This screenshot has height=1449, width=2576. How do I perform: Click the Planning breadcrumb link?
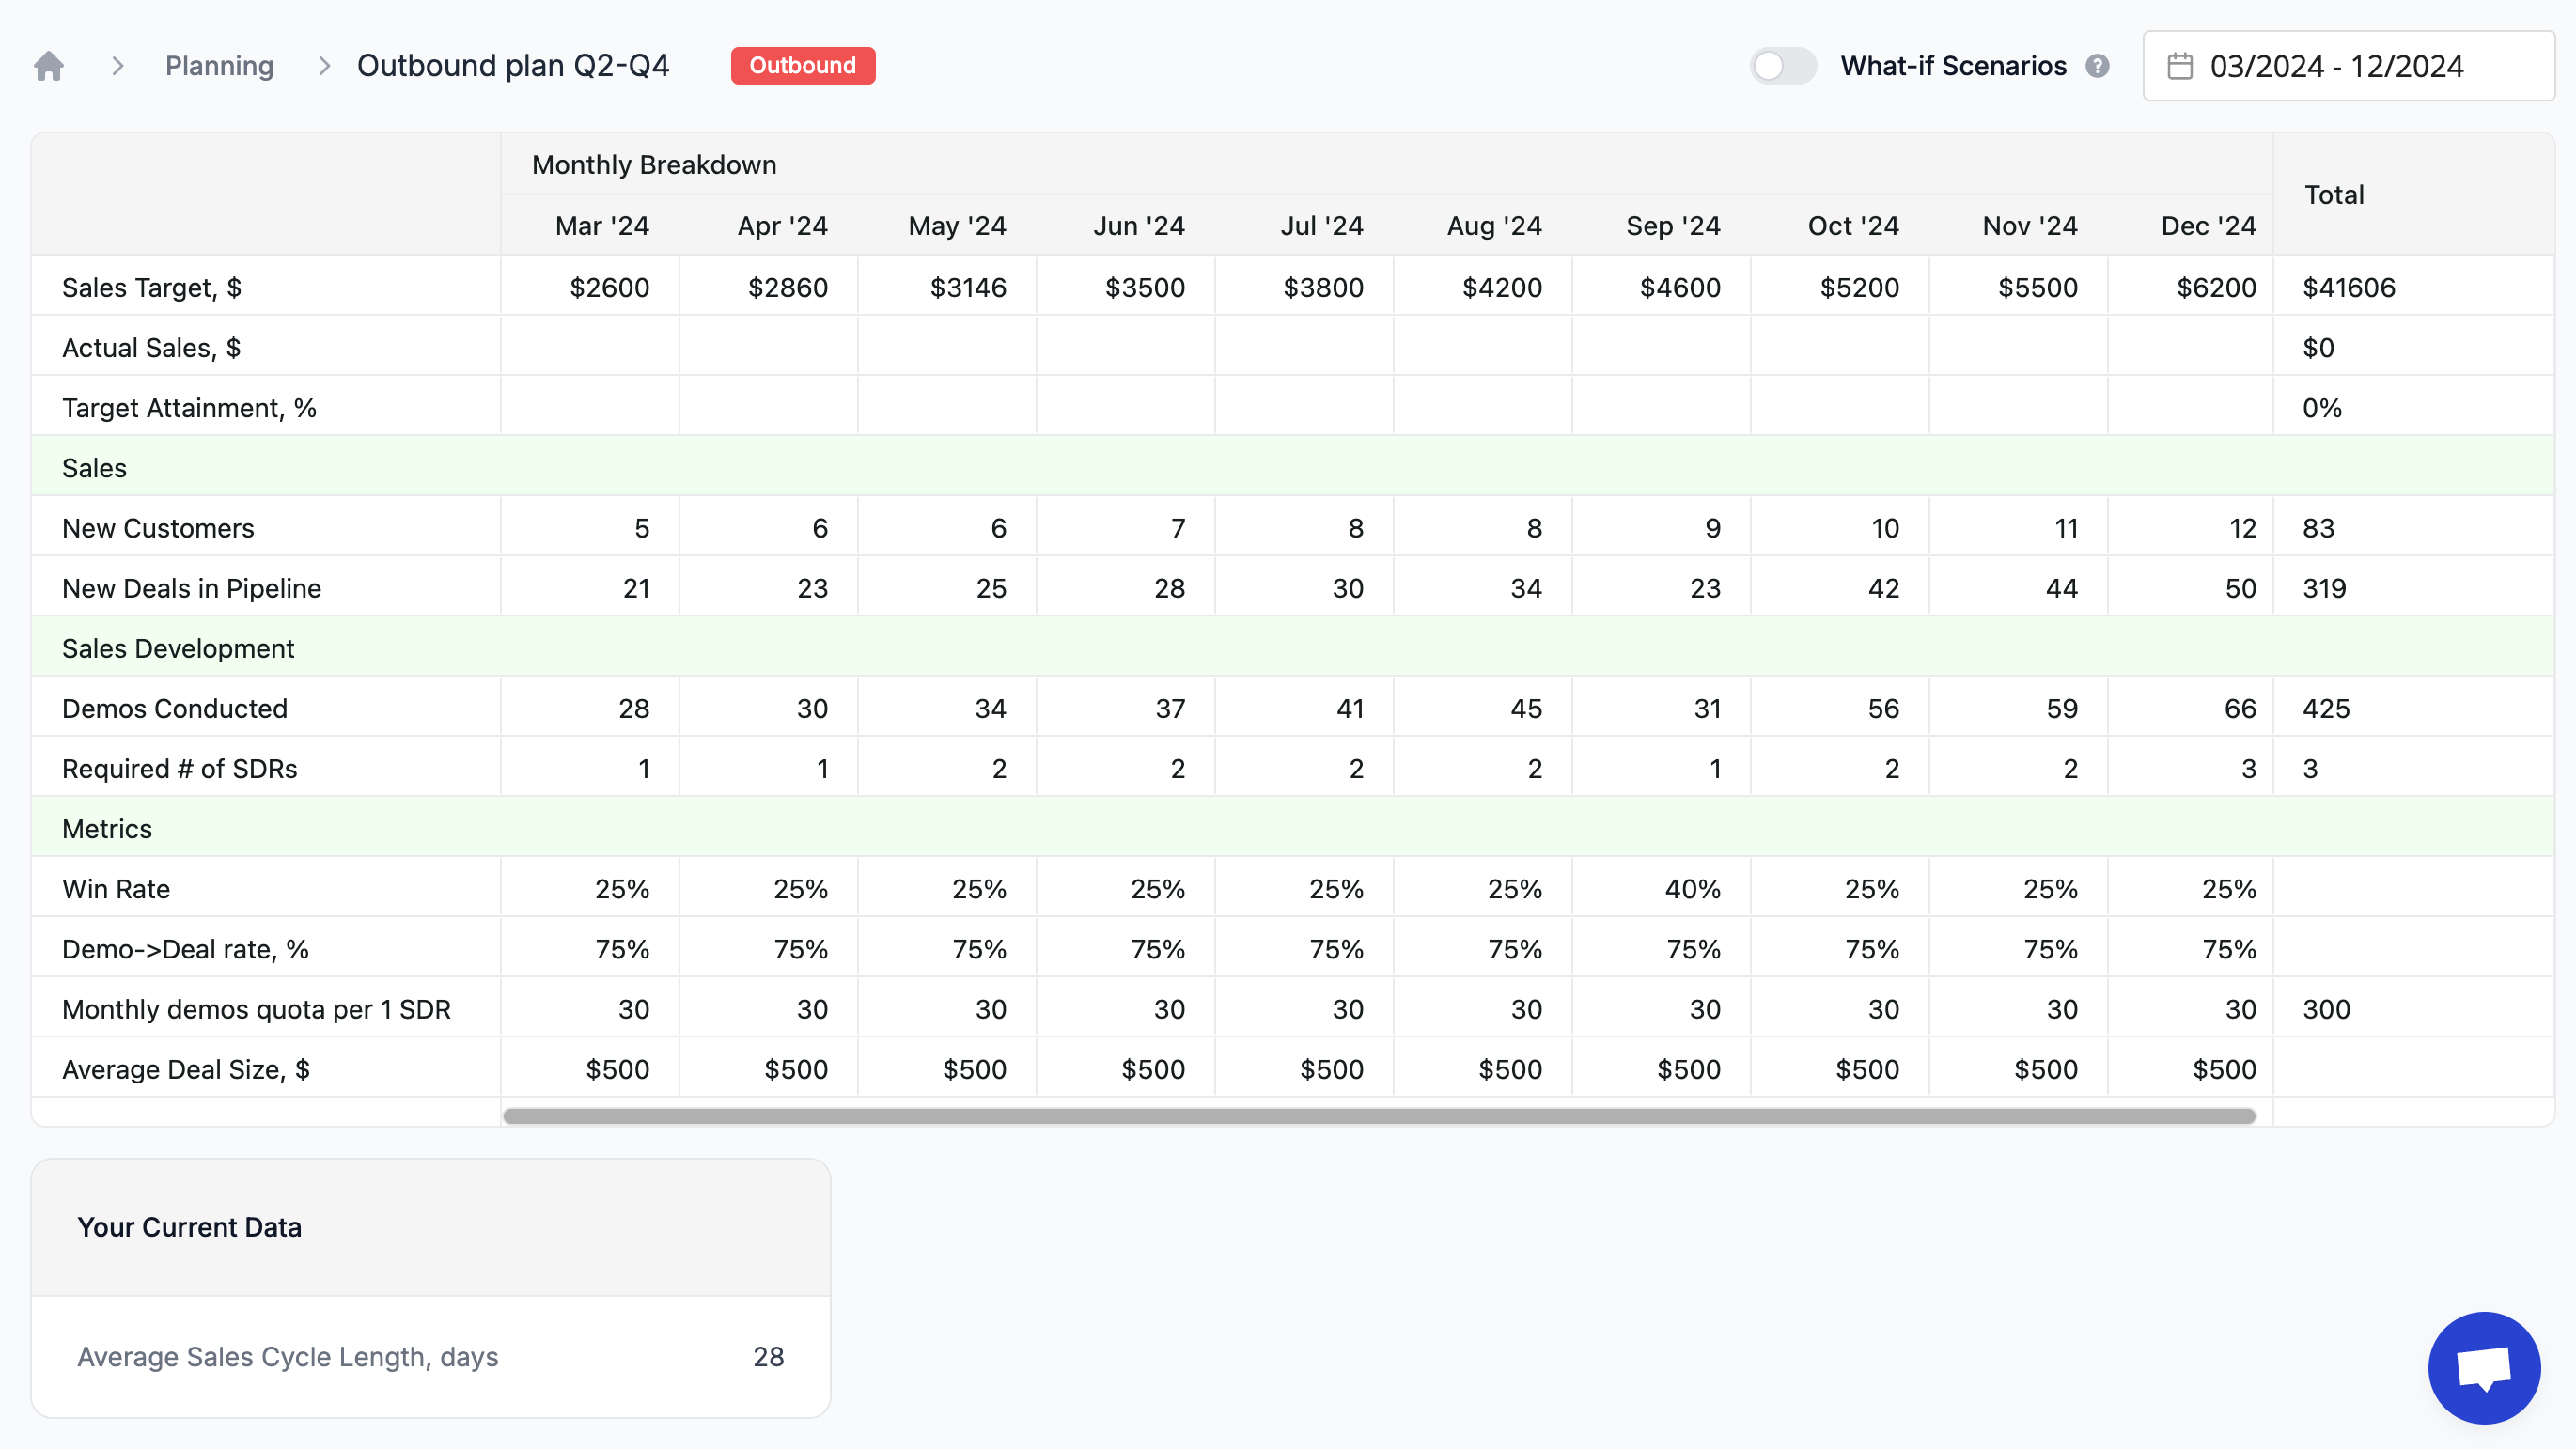click(x=219, y=65)
